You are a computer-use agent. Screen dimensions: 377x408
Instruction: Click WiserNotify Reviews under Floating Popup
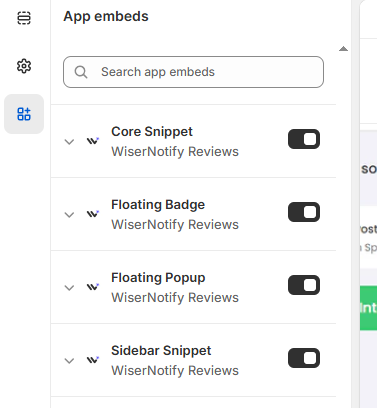coord(175,298)
